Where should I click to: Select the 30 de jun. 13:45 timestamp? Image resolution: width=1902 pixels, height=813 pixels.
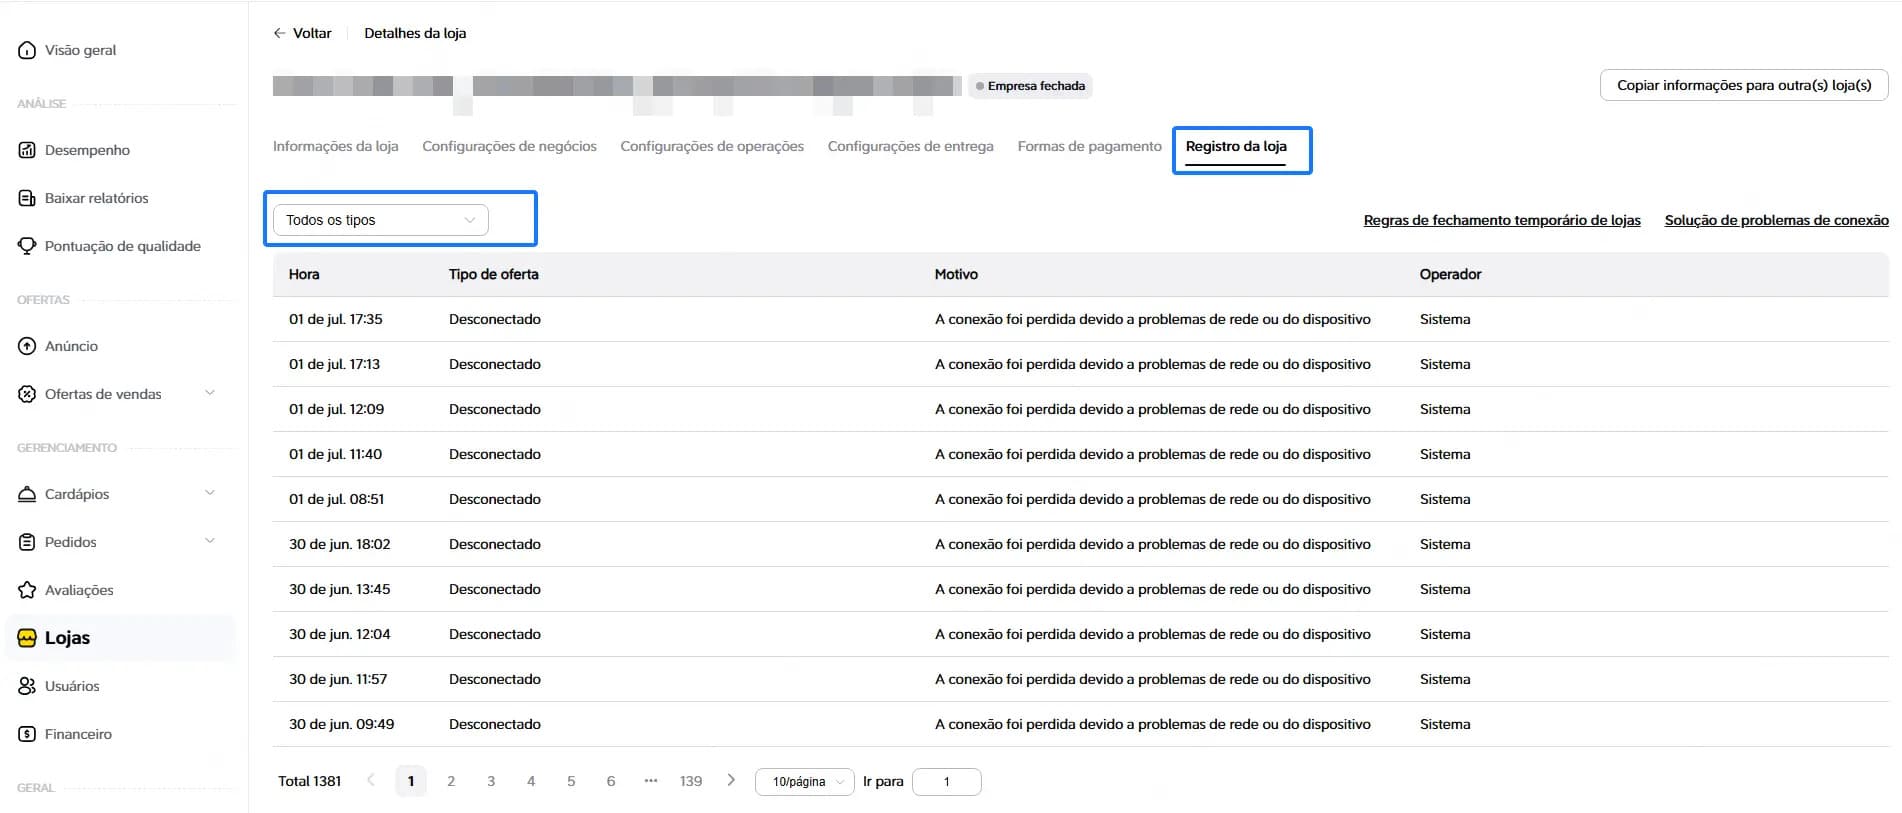point(340,589)
